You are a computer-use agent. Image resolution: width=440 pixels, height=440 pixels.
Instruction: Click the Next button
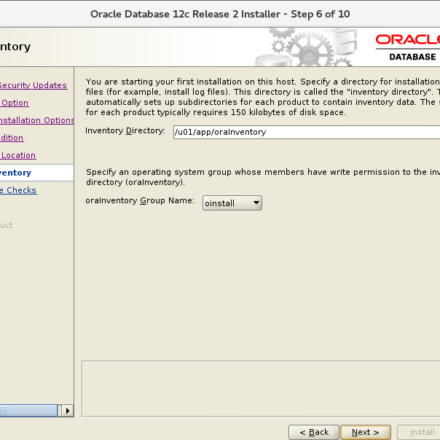point(365,432)
